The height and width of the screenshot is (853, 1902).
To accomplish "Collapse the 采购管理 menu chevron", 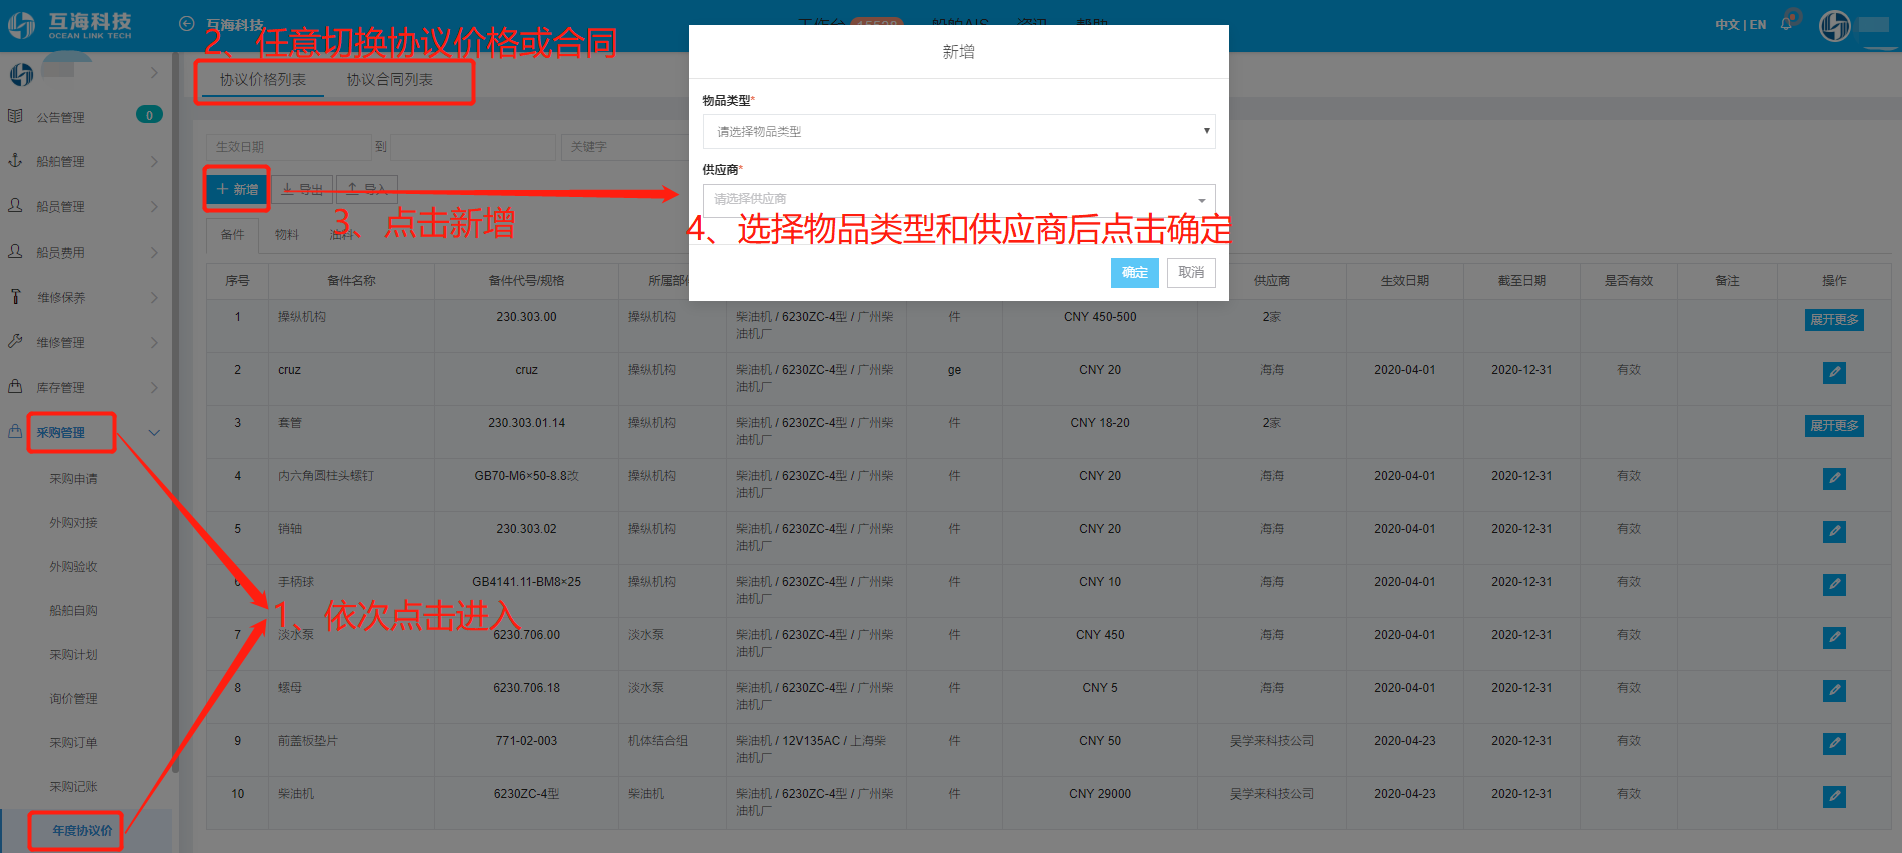I will pyautogui.click(x=154, y=432).
